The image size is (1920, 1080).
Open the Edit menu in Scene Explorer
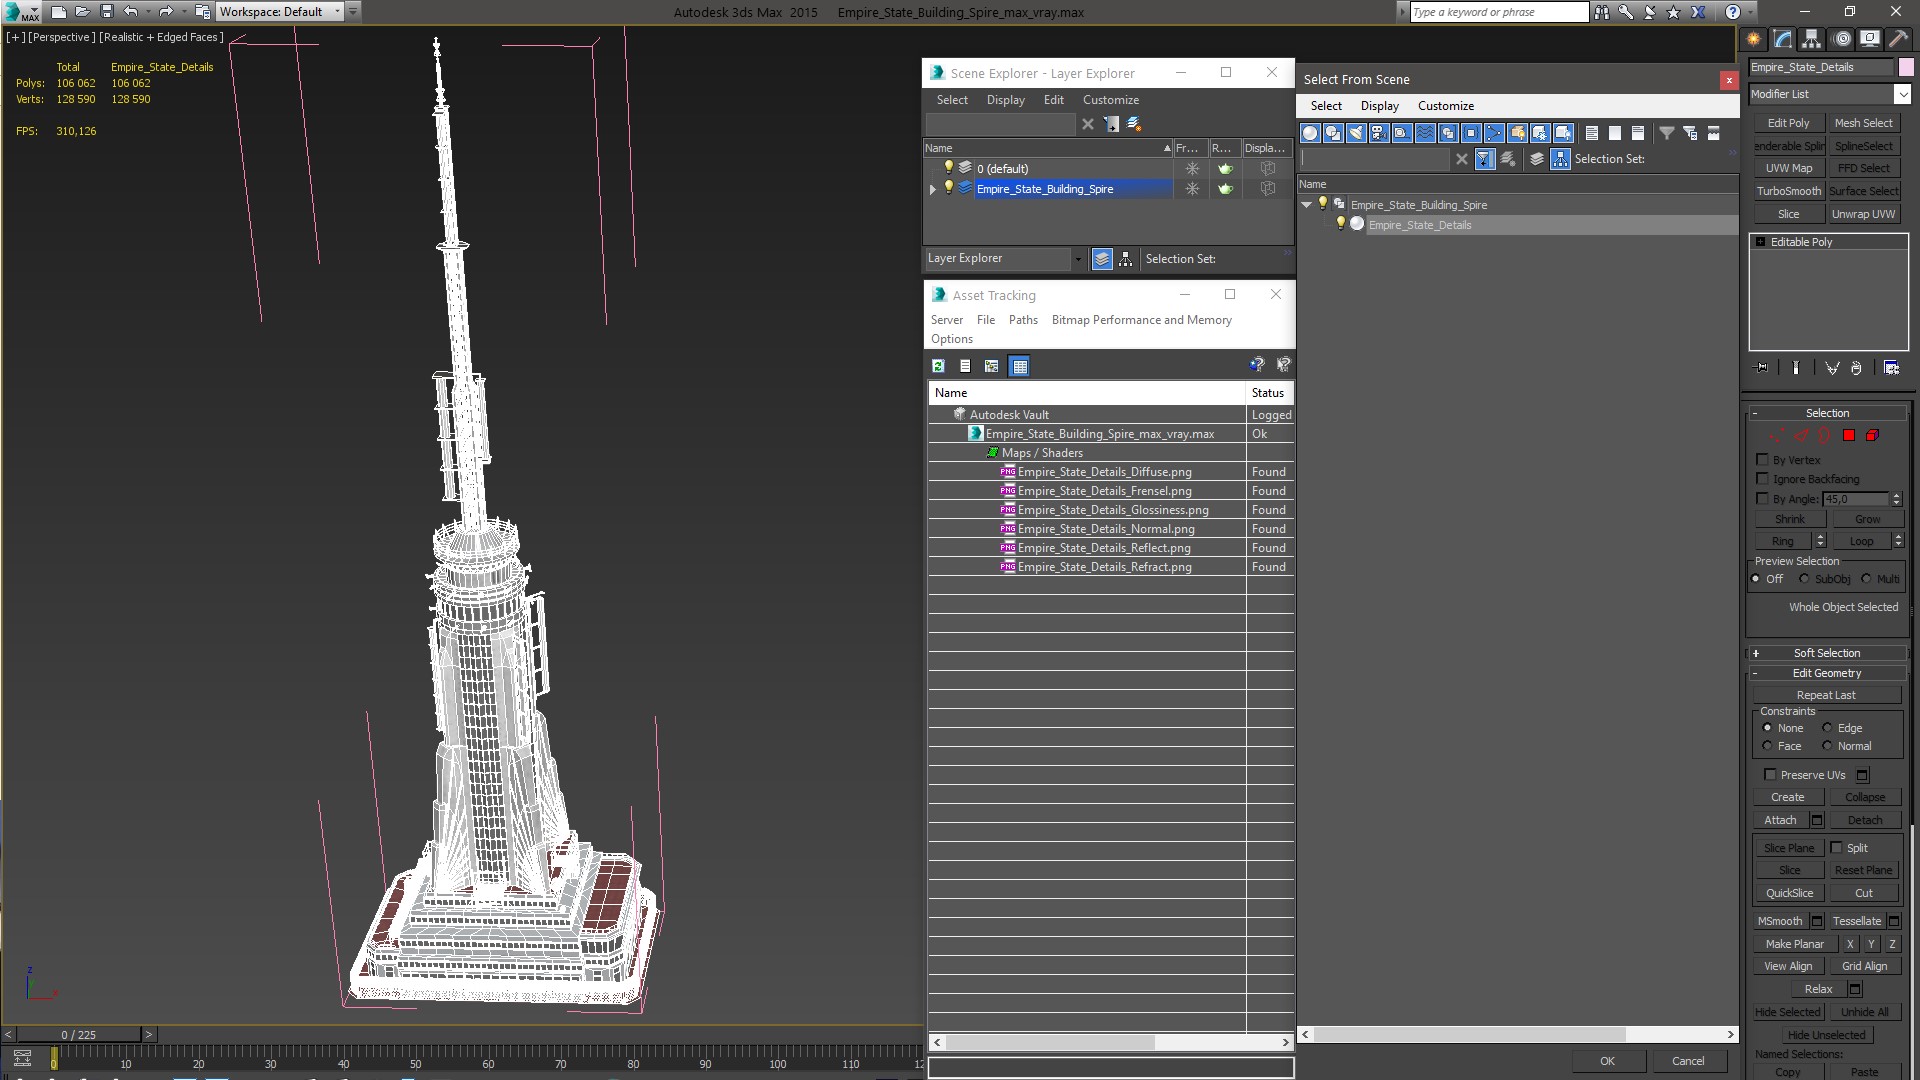tap(1053, 100)
